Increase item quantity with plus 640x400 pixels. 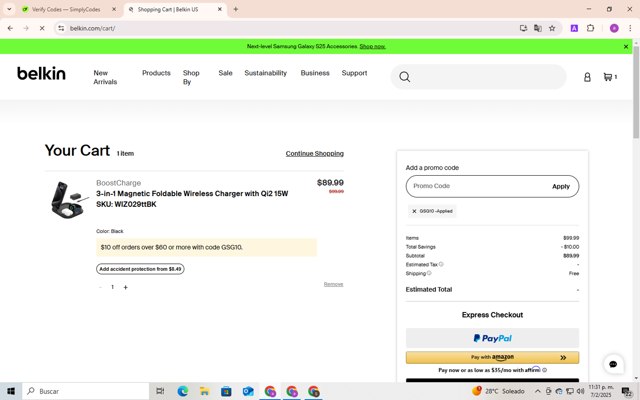click(125, 287)
